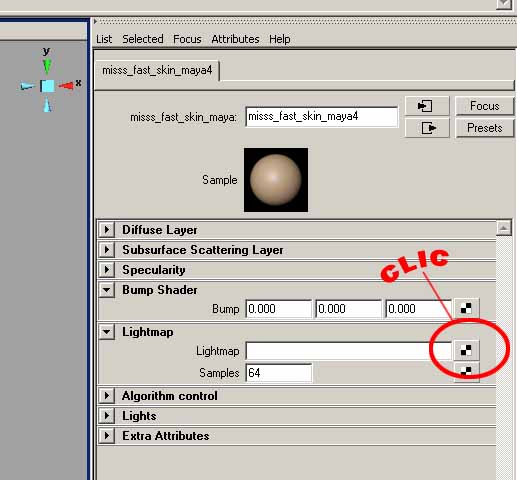Open the Attributes menu
Screen dimensions: 517x480
[235, 39]
